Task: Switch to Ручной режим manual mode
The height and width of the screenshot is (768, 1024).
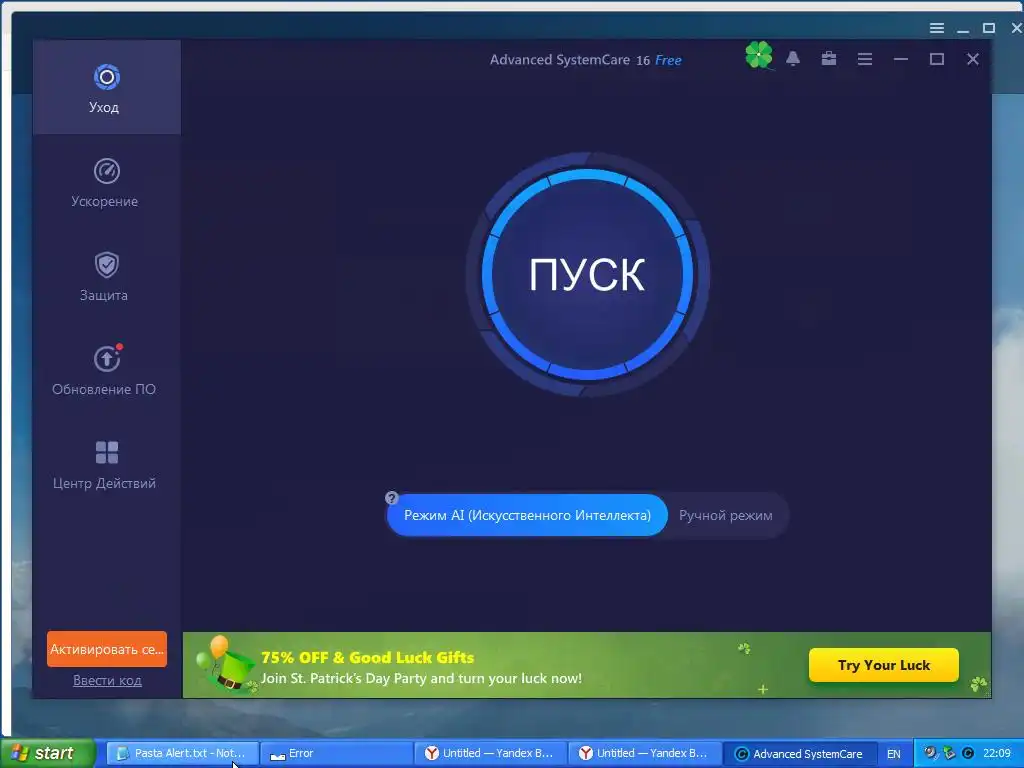Action: click(726, 515)
